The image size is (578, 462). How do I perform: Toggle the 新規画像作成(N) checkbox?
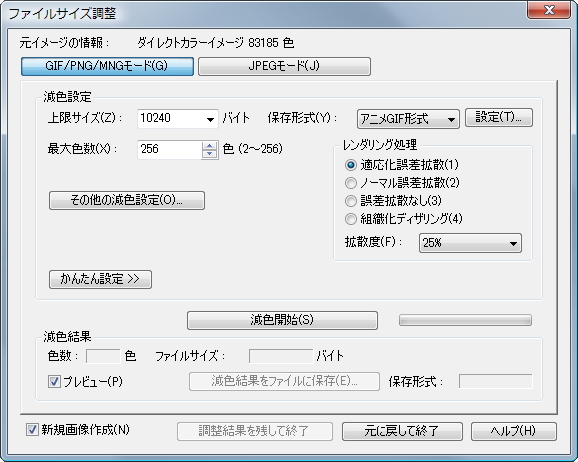[32, 430]
